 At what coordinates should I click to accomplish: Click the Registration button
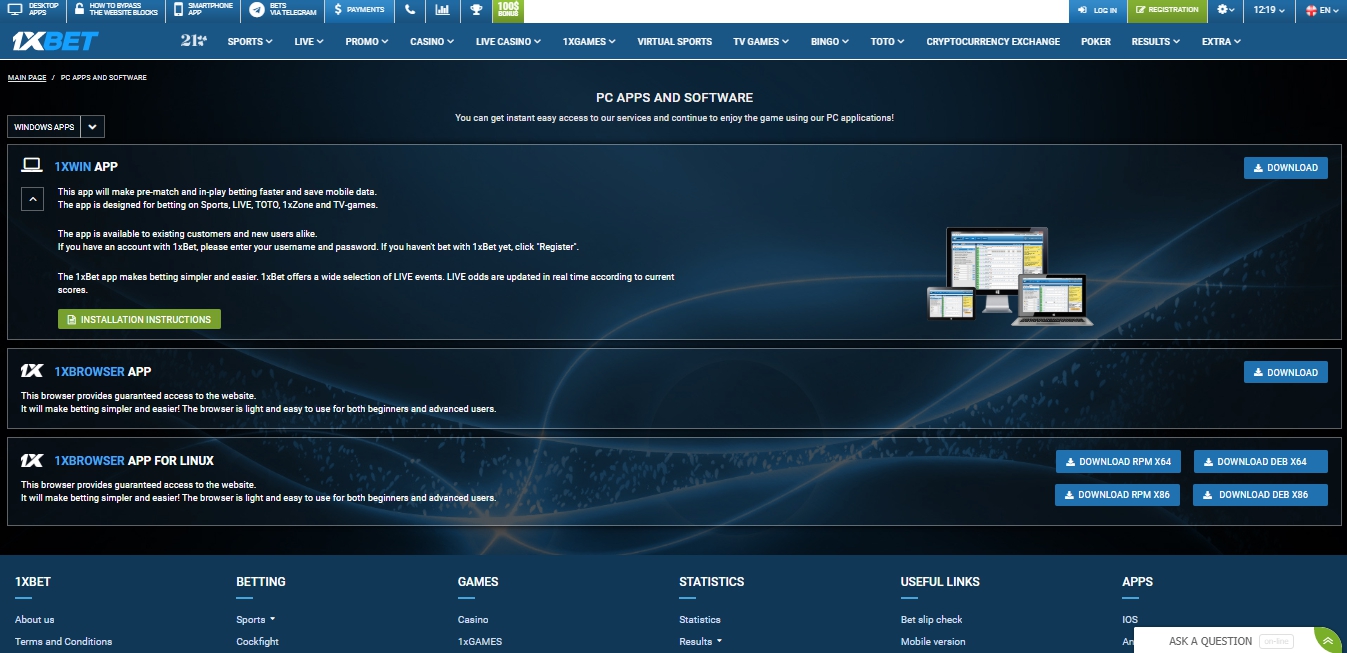pos(1166,10)
